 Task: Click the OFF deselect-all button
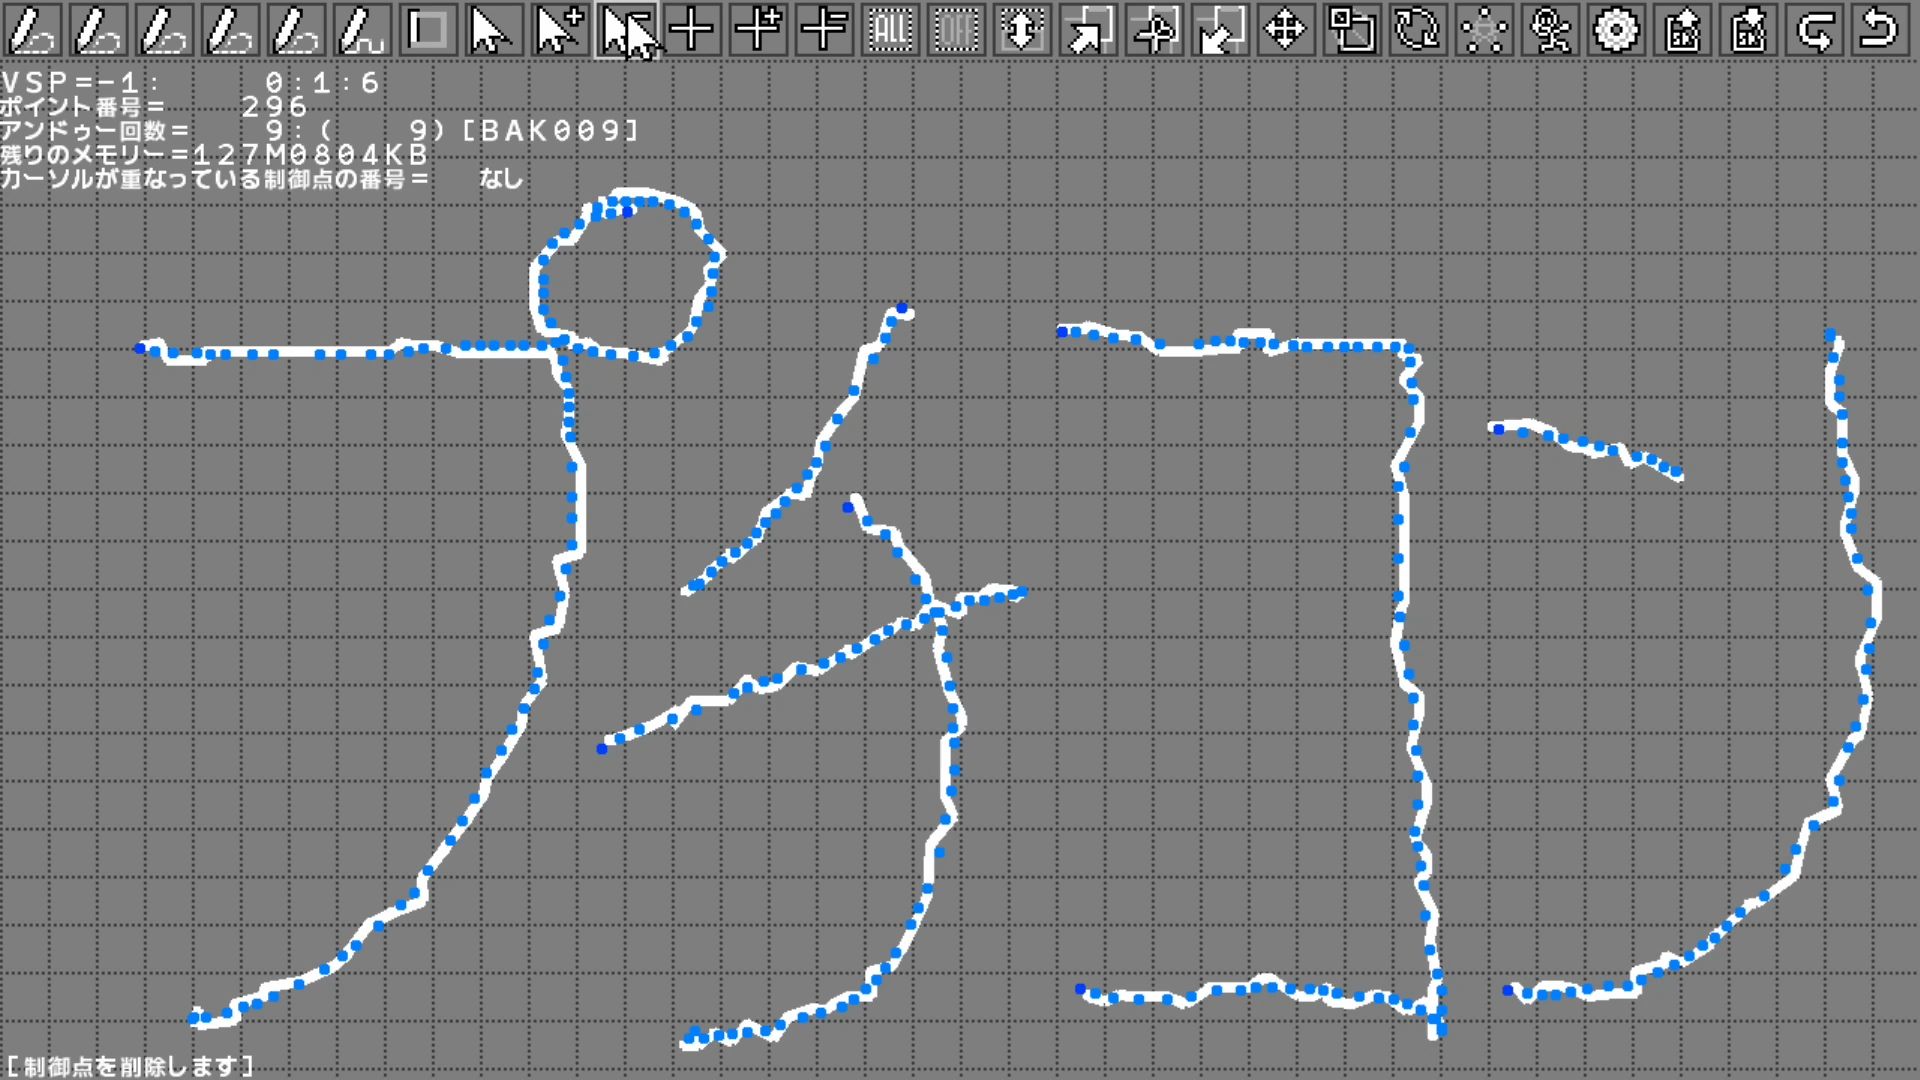tap(956, 30)
